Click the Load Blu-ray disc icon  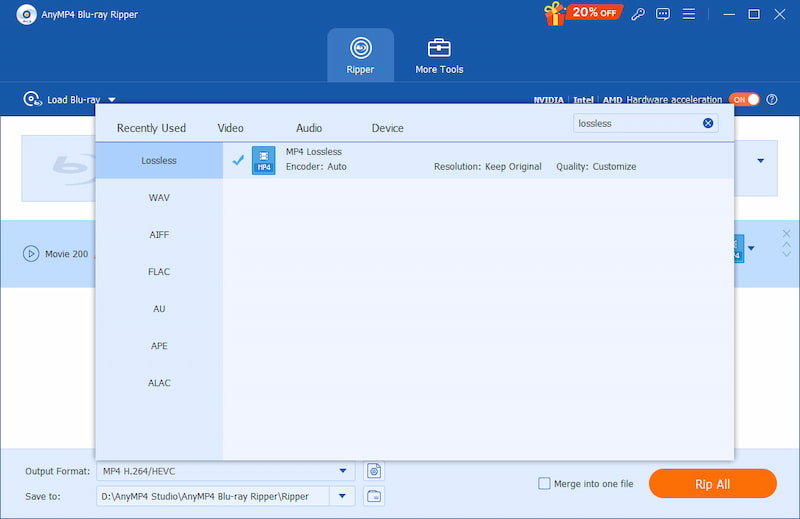click(x=32, y=99)
